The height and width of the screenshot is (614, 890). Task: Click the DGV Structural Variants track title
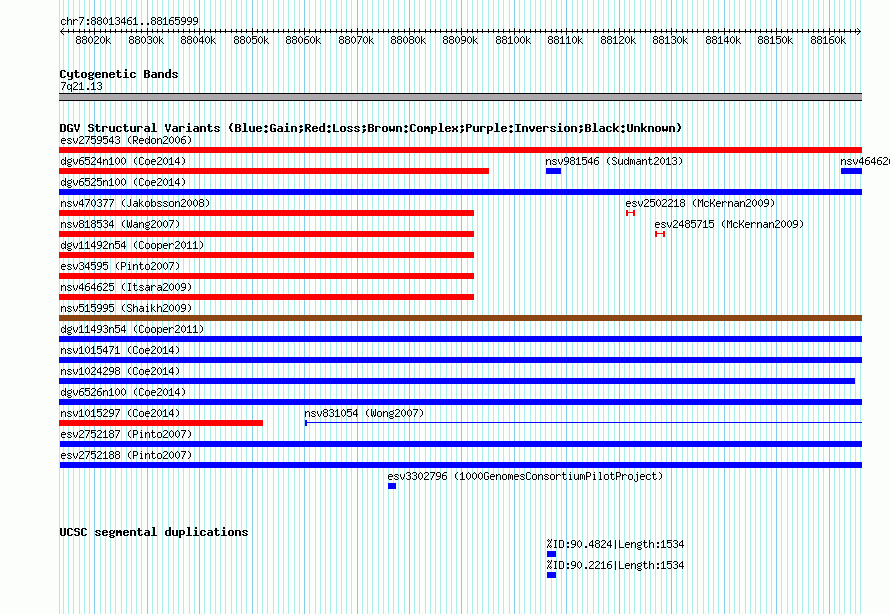371,128
